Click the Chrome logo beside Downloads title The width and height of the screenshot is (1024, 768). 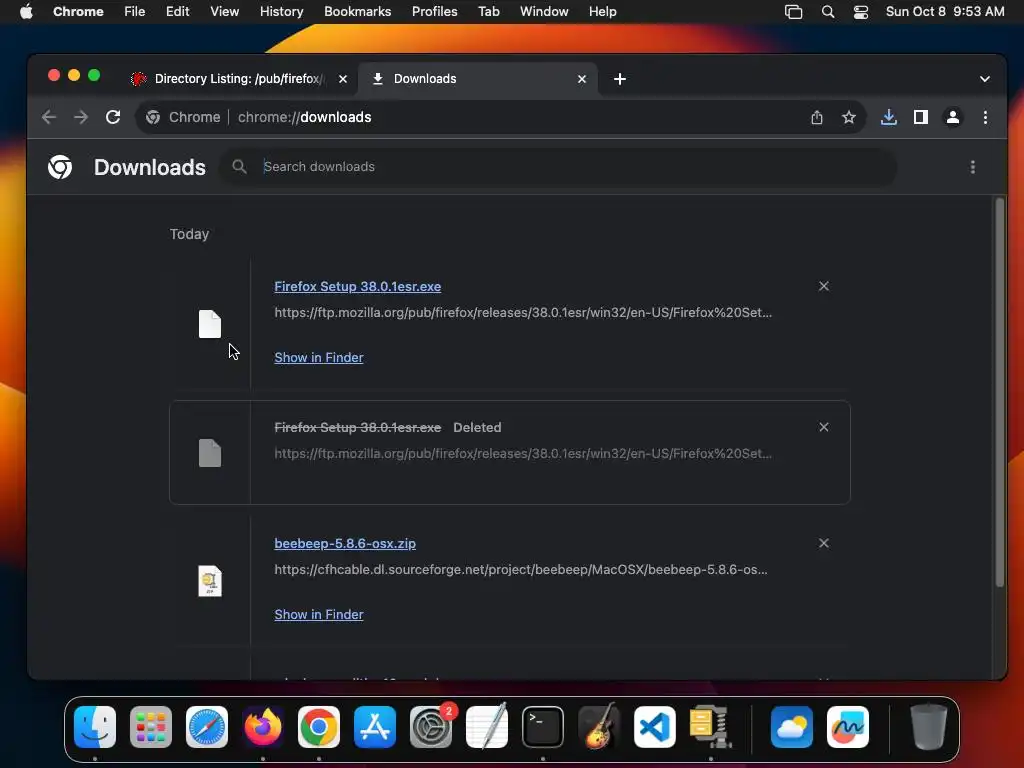60,167
